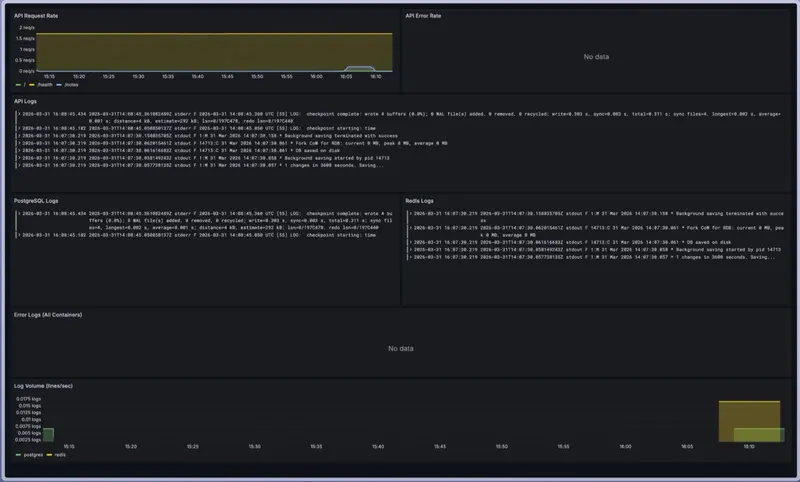
Task: Open the 'Log Volume (lines/sec)' panel title
Action: [43, 386]
